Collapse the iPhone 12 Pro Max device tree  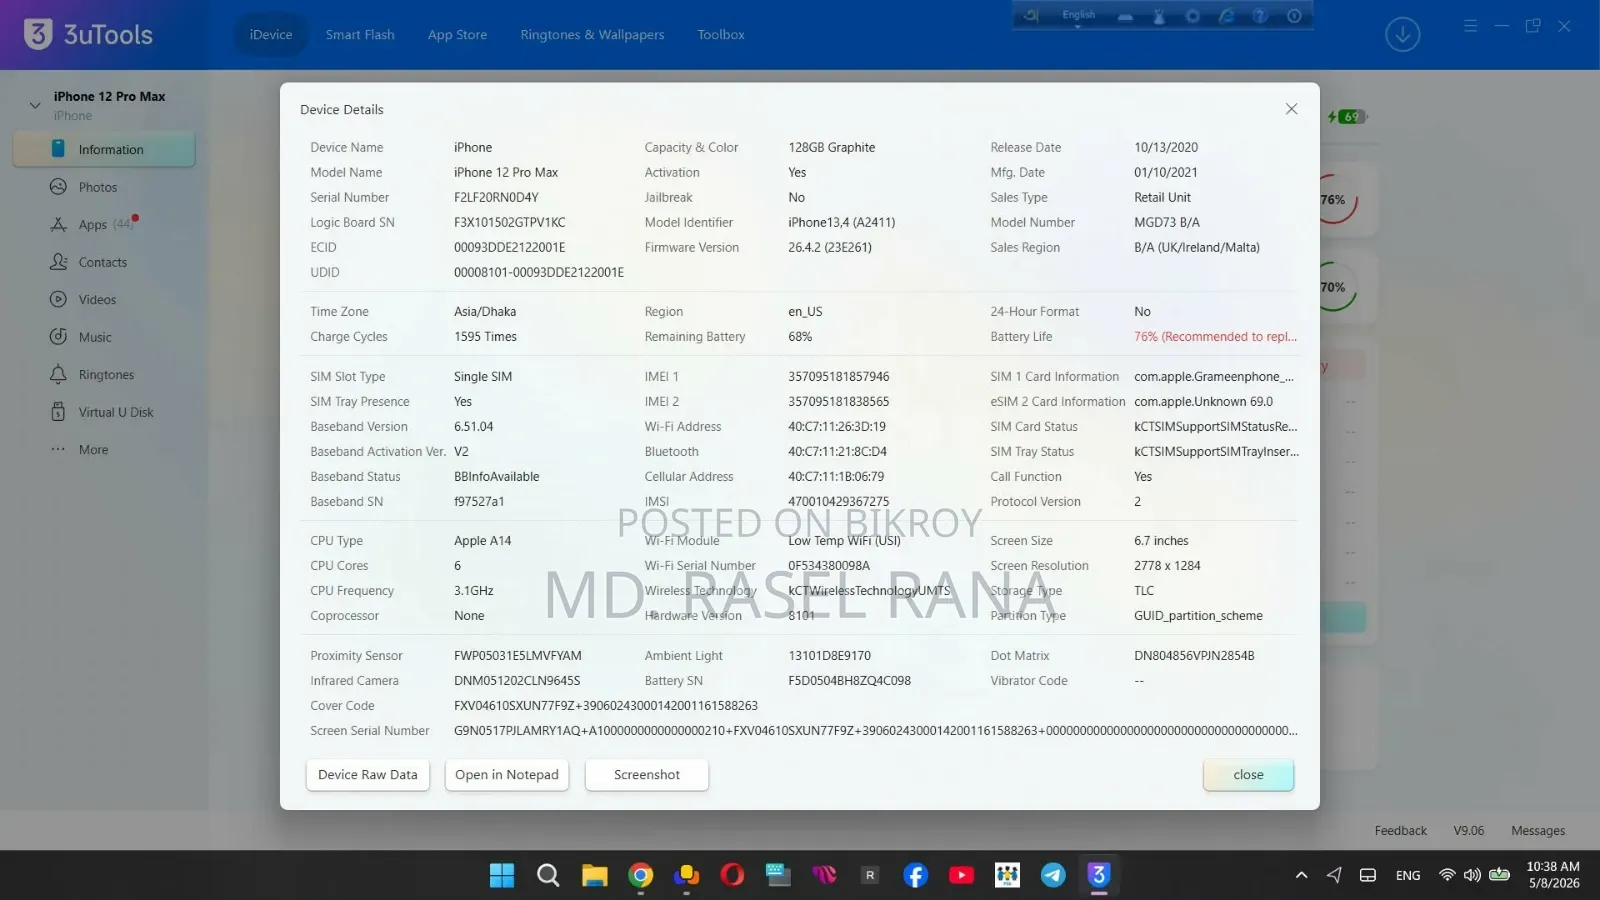pos(35,105)
